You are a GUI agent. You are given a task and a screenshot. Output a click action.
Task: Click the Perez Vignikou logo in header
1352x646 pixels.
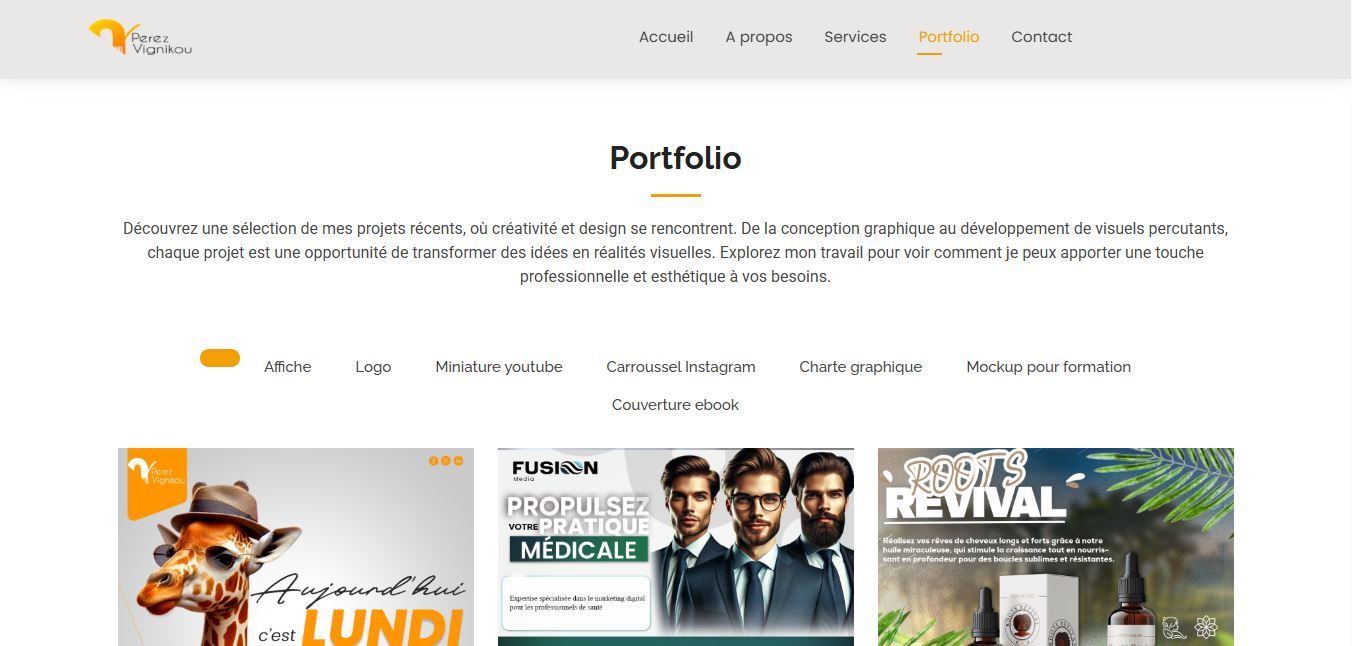[140, 38]
